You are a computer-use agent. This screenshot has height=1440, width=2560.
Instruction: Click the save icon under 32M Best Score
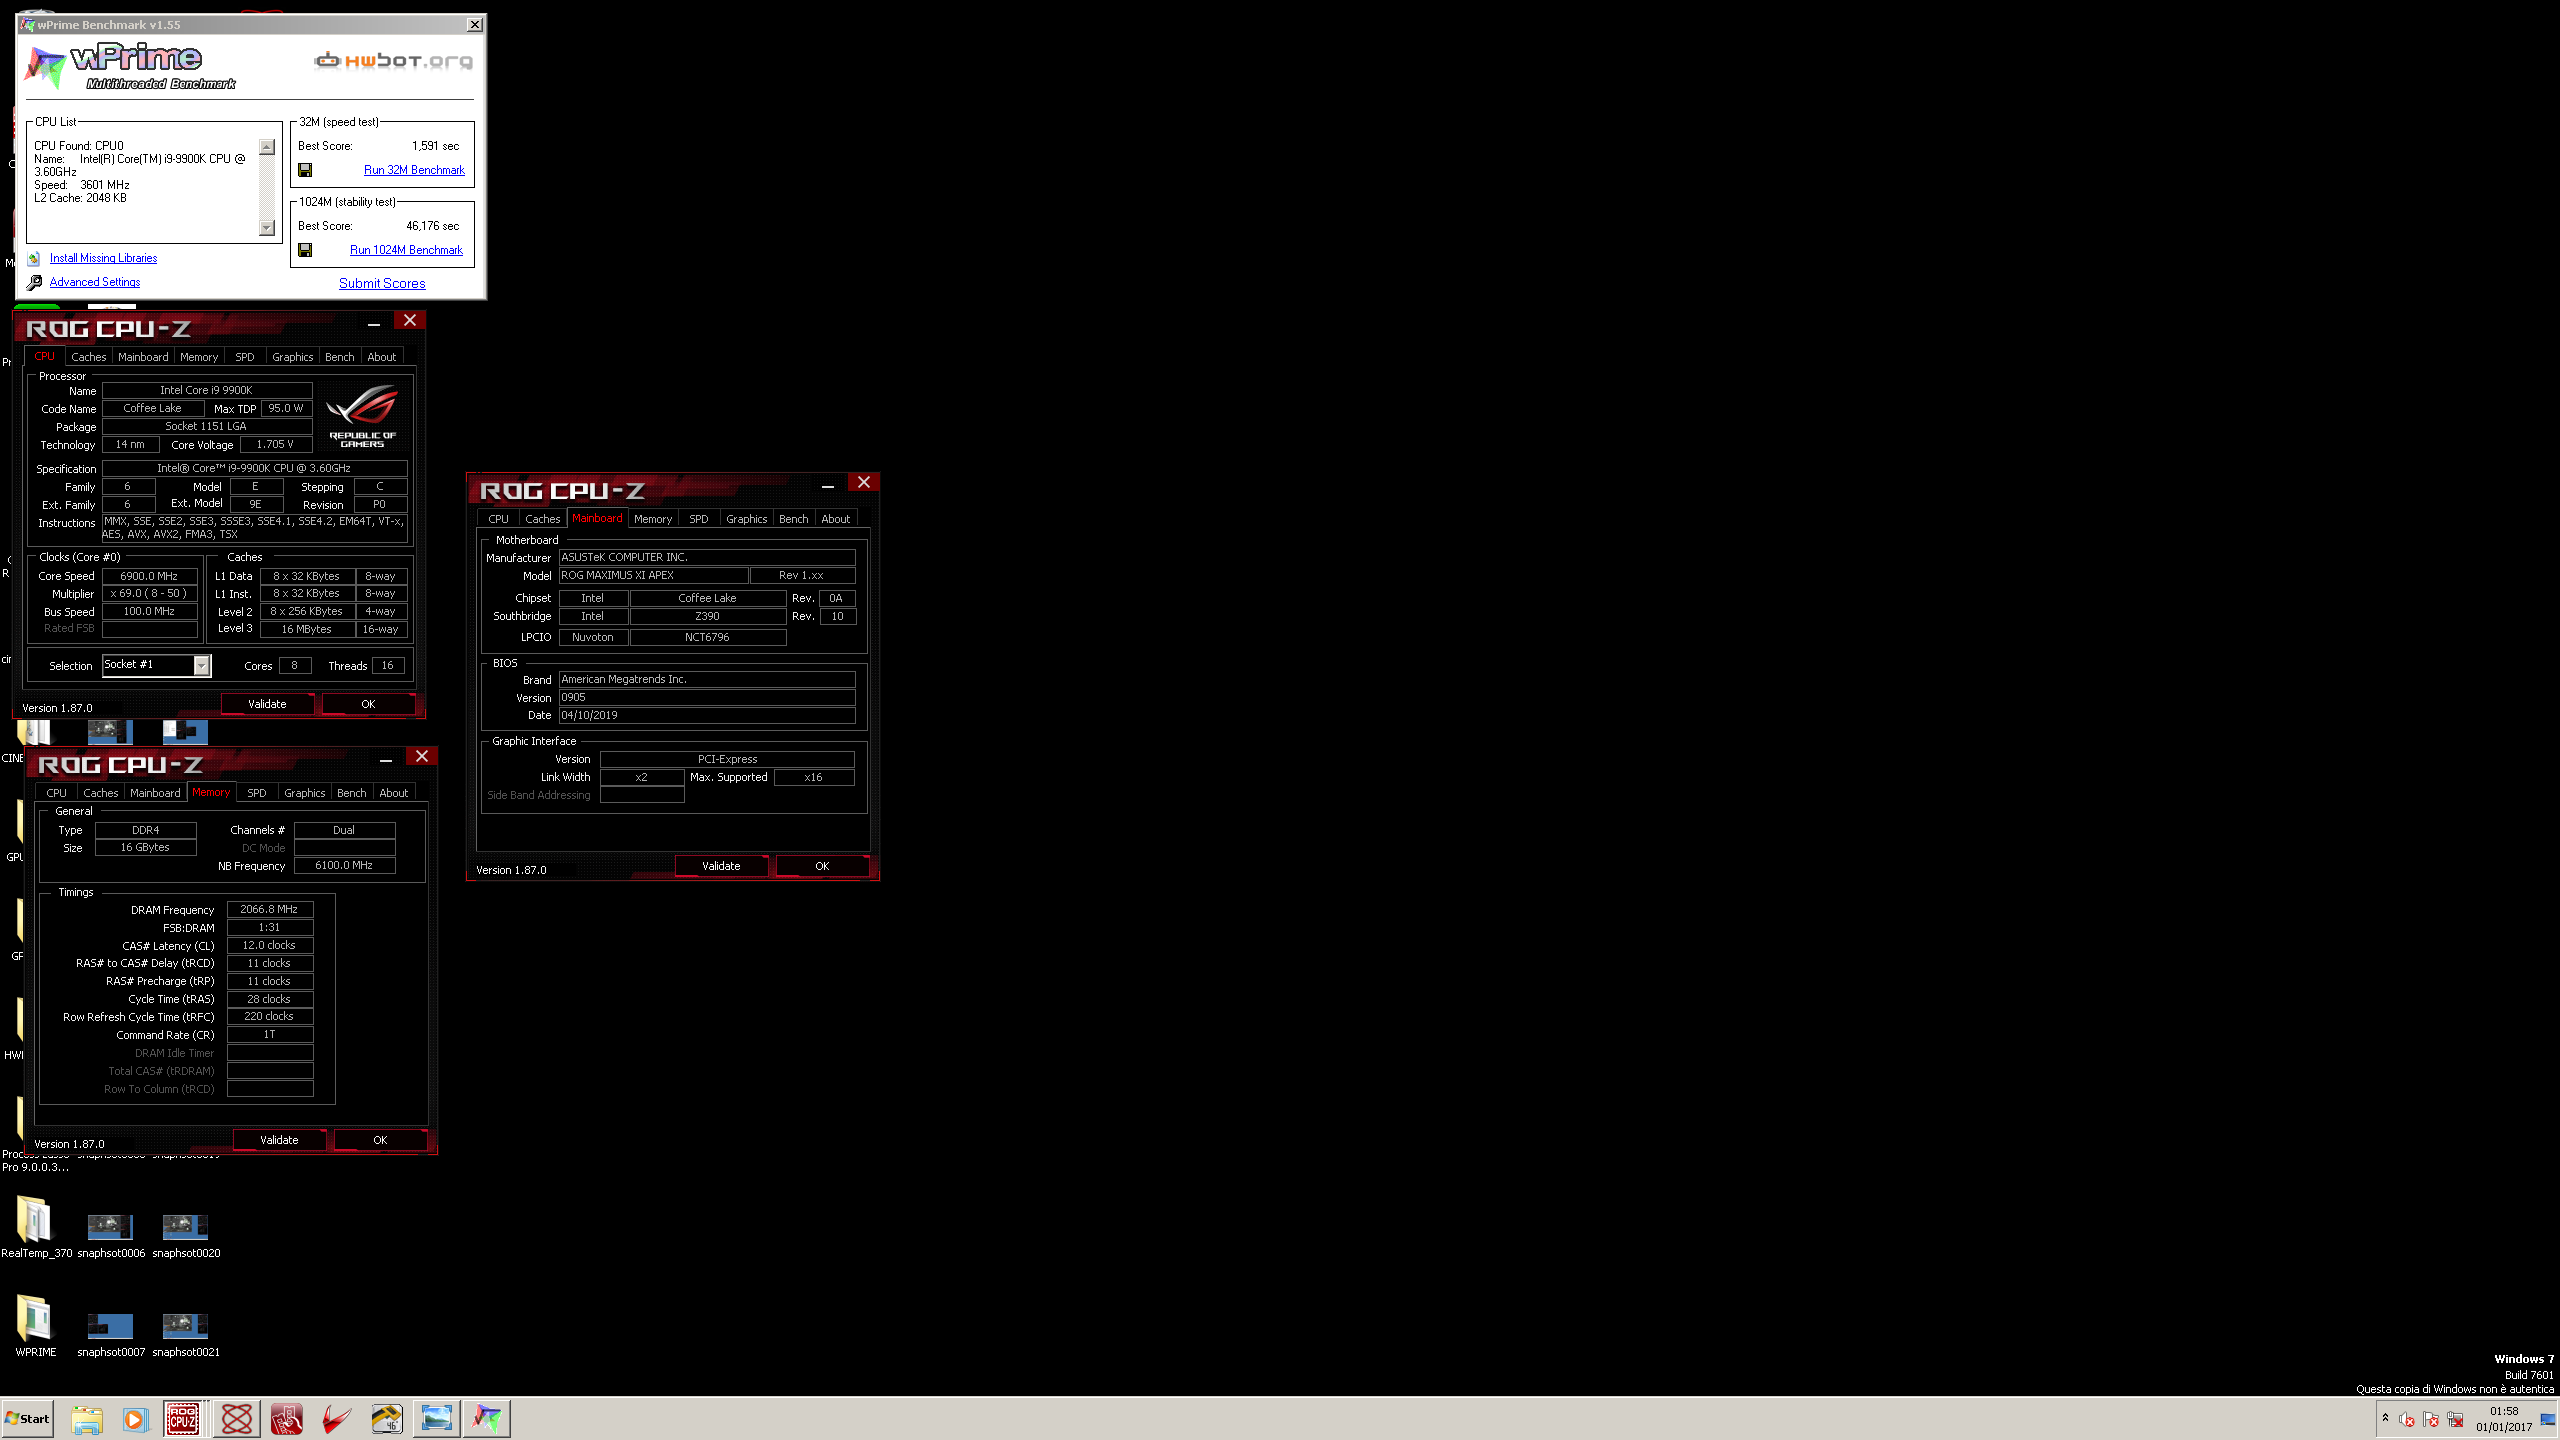[305, 170]
